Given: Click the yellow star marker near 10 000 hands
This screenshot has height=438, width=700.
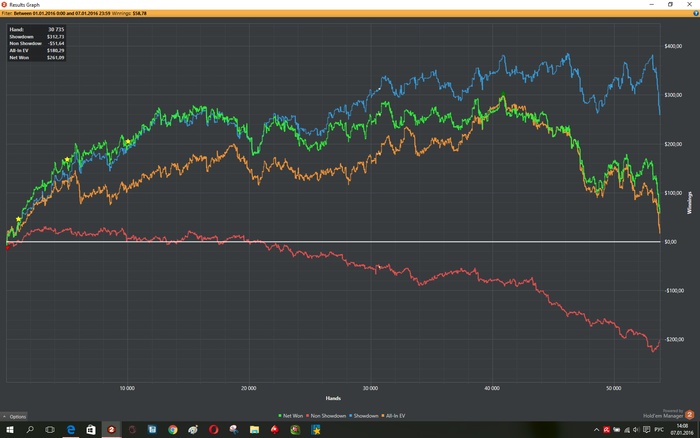Looking at the screenshot, I should pos(128,142).
